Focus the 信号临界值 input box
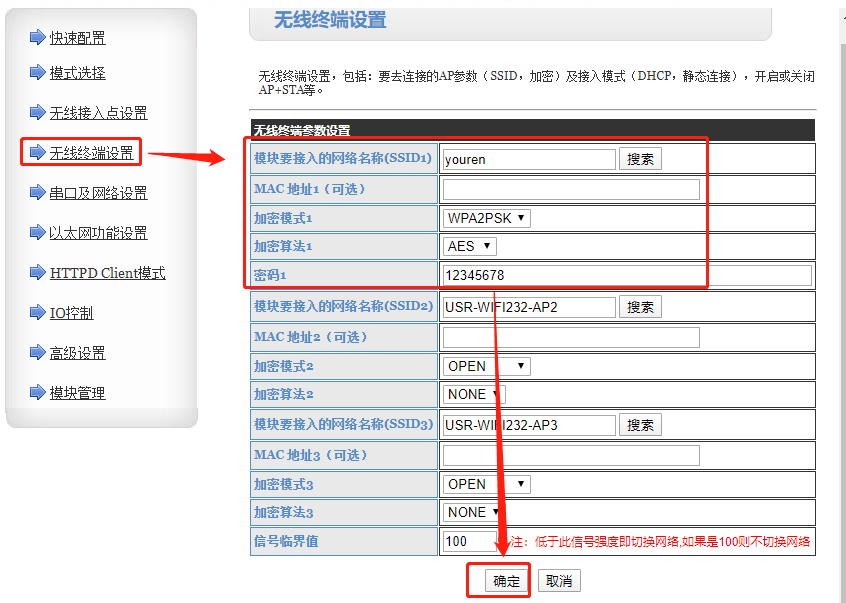 pyautogui.click(x=469, y=541)
